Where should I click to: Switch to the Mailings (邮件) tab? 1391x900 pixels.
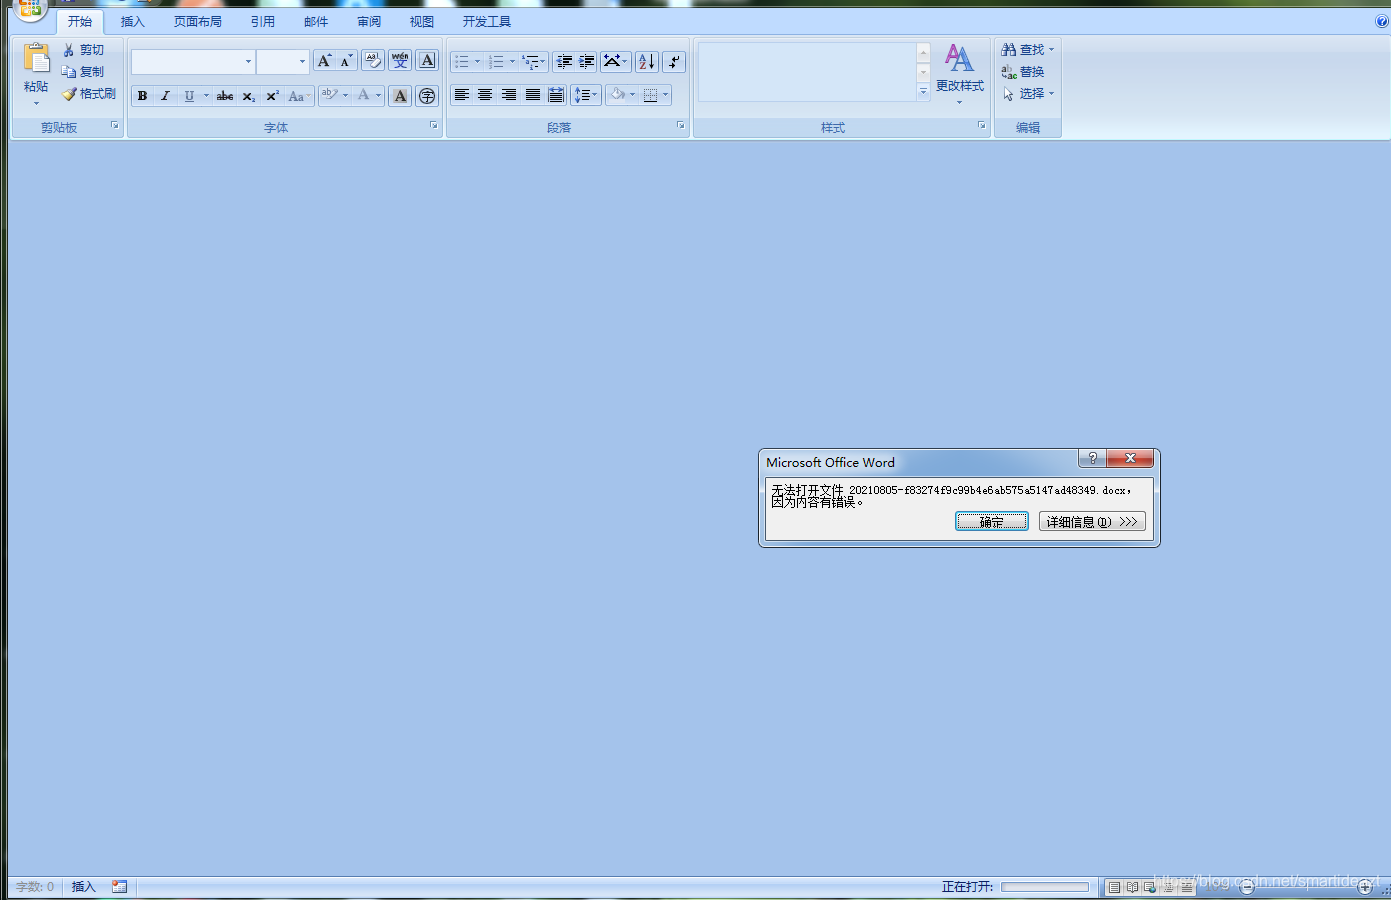point(316,22)
